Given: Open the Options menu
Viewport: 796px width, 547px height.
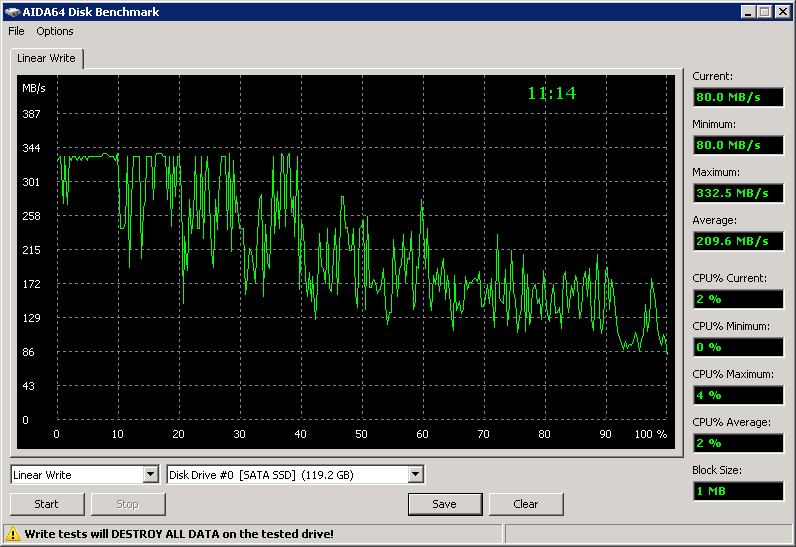Looking at the screenshot, I should (55, 31).
